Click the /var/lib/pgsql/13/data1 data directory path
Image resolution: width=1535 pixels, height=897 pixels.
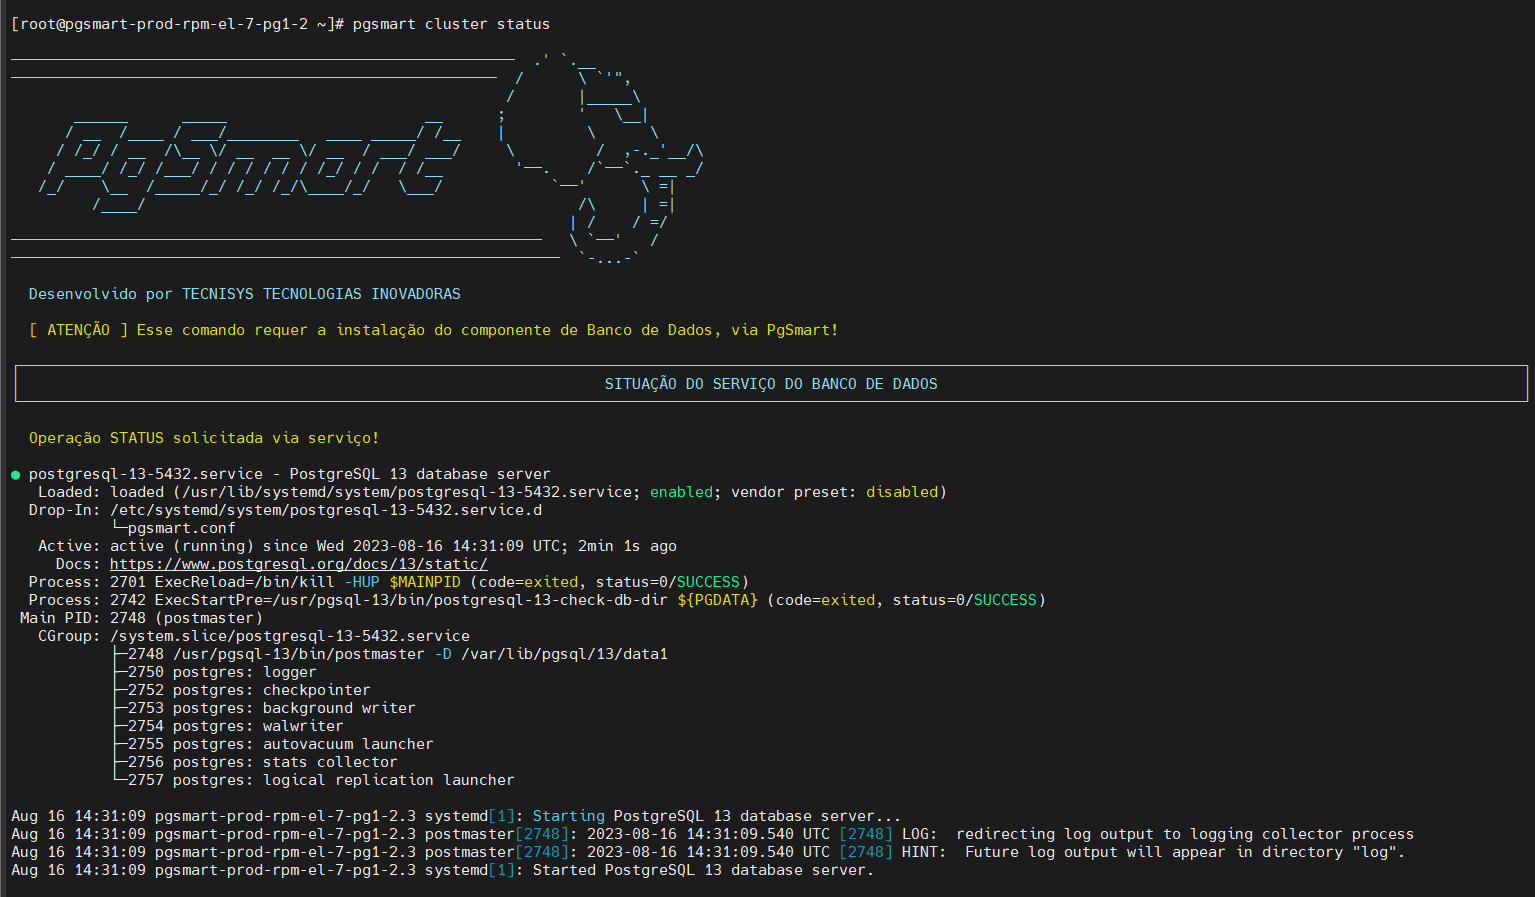tap(565, 654)
